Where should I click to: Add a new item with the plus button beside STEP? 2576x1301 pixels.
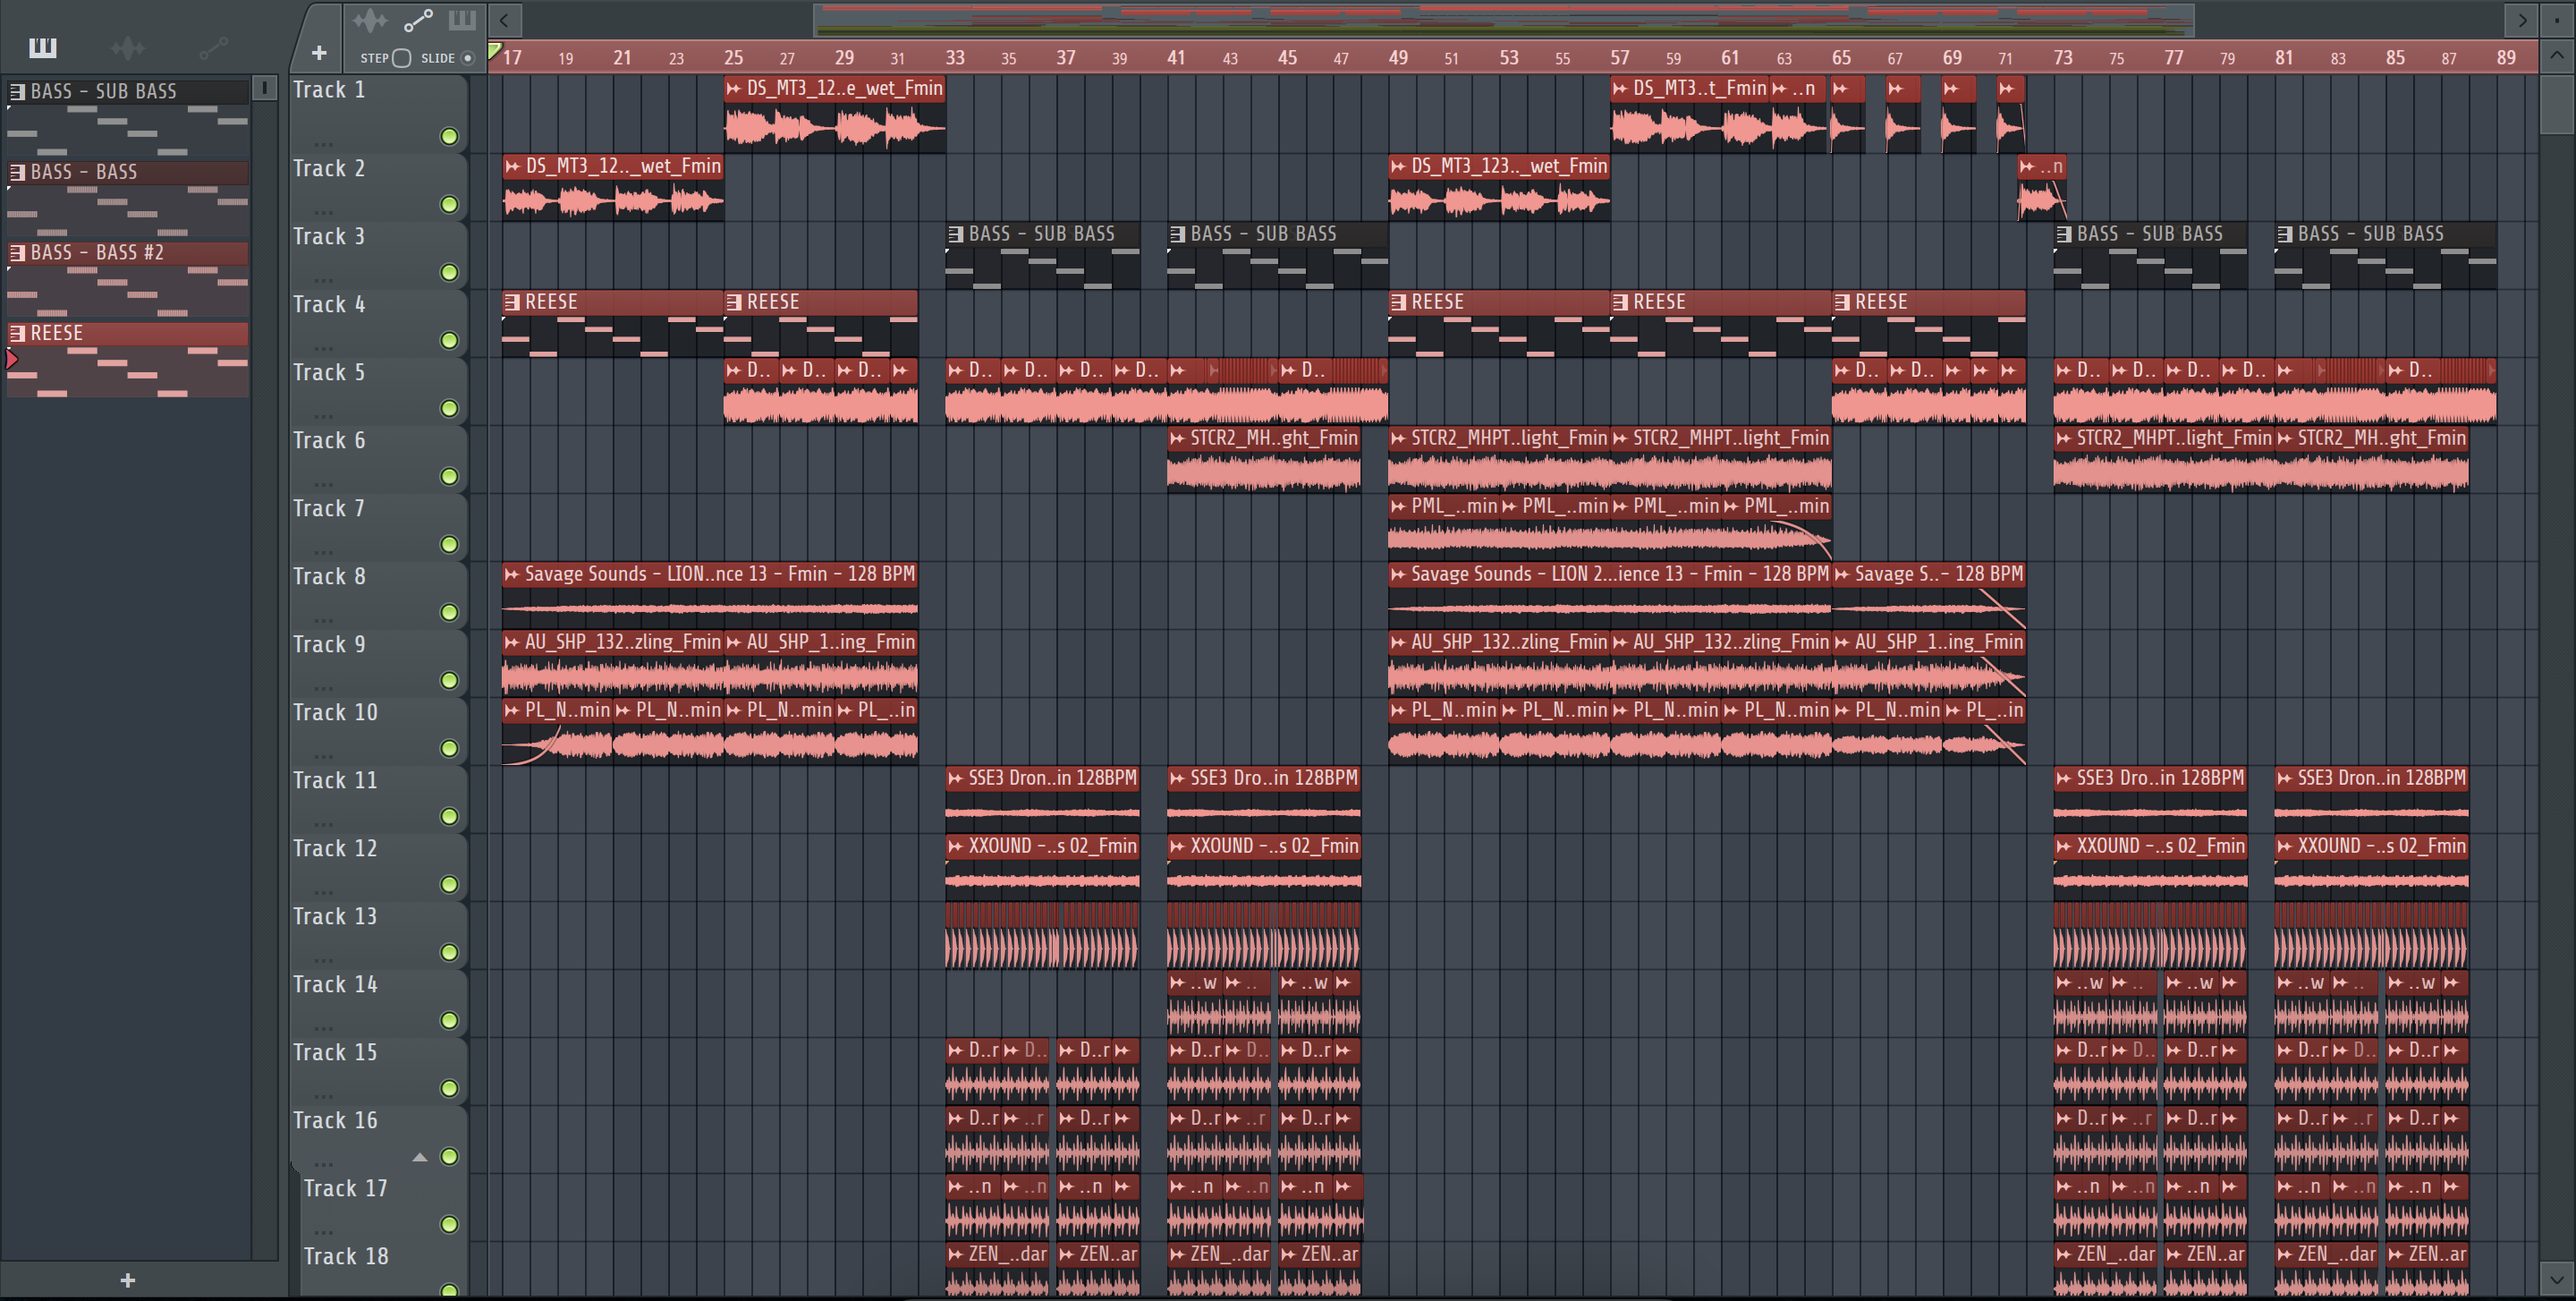click(x=319, y=53)
